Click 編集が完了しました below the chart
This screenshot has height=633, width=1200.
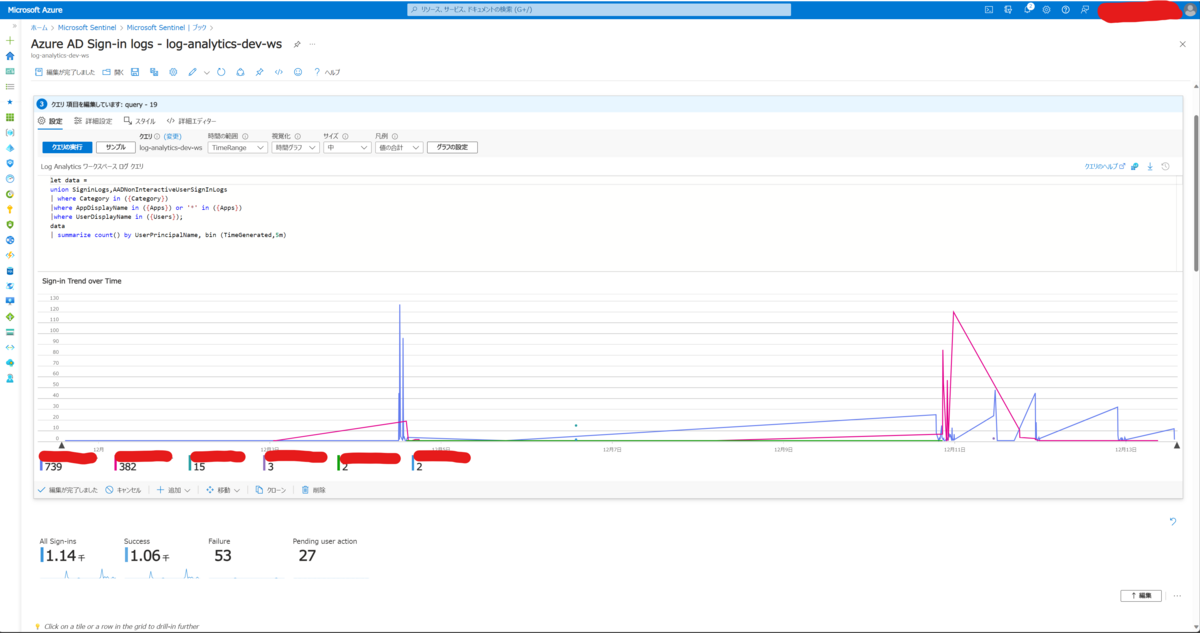pos(68,490)
